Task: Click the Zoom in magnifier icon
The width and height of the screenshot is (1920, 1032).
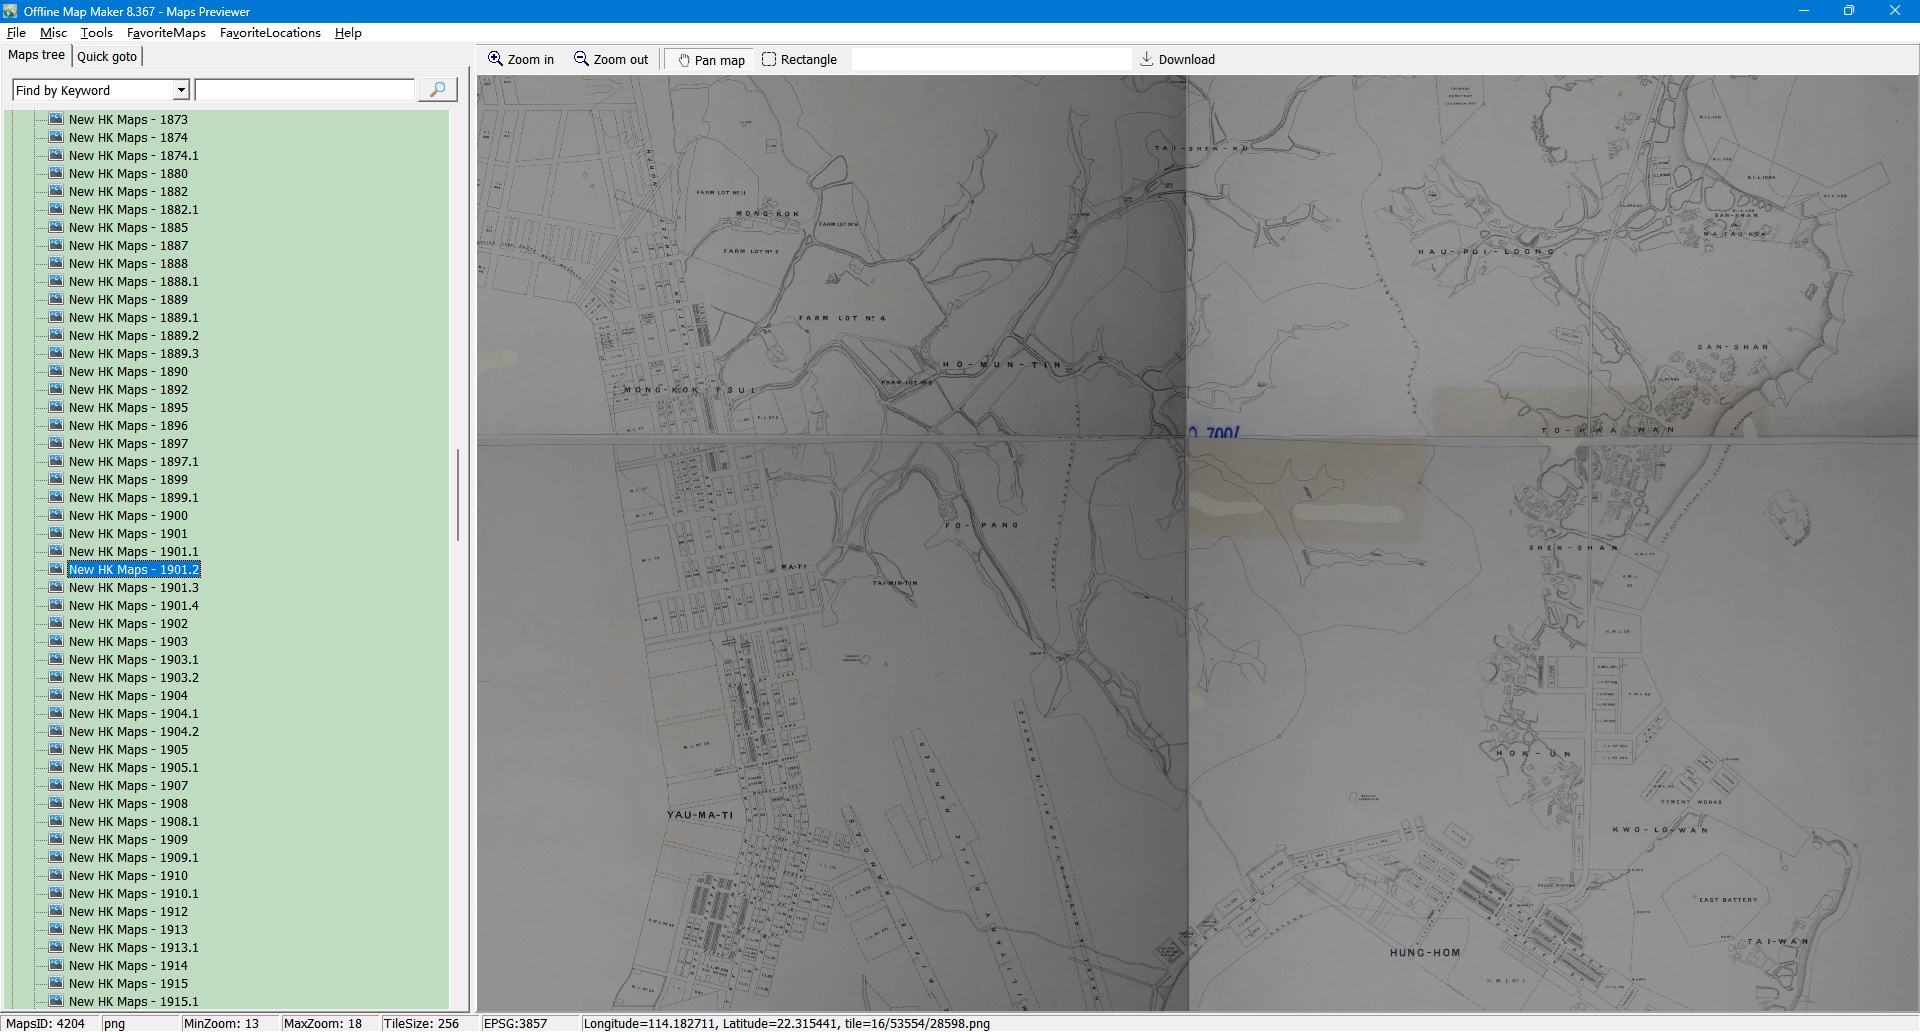Action: (495, 59)
